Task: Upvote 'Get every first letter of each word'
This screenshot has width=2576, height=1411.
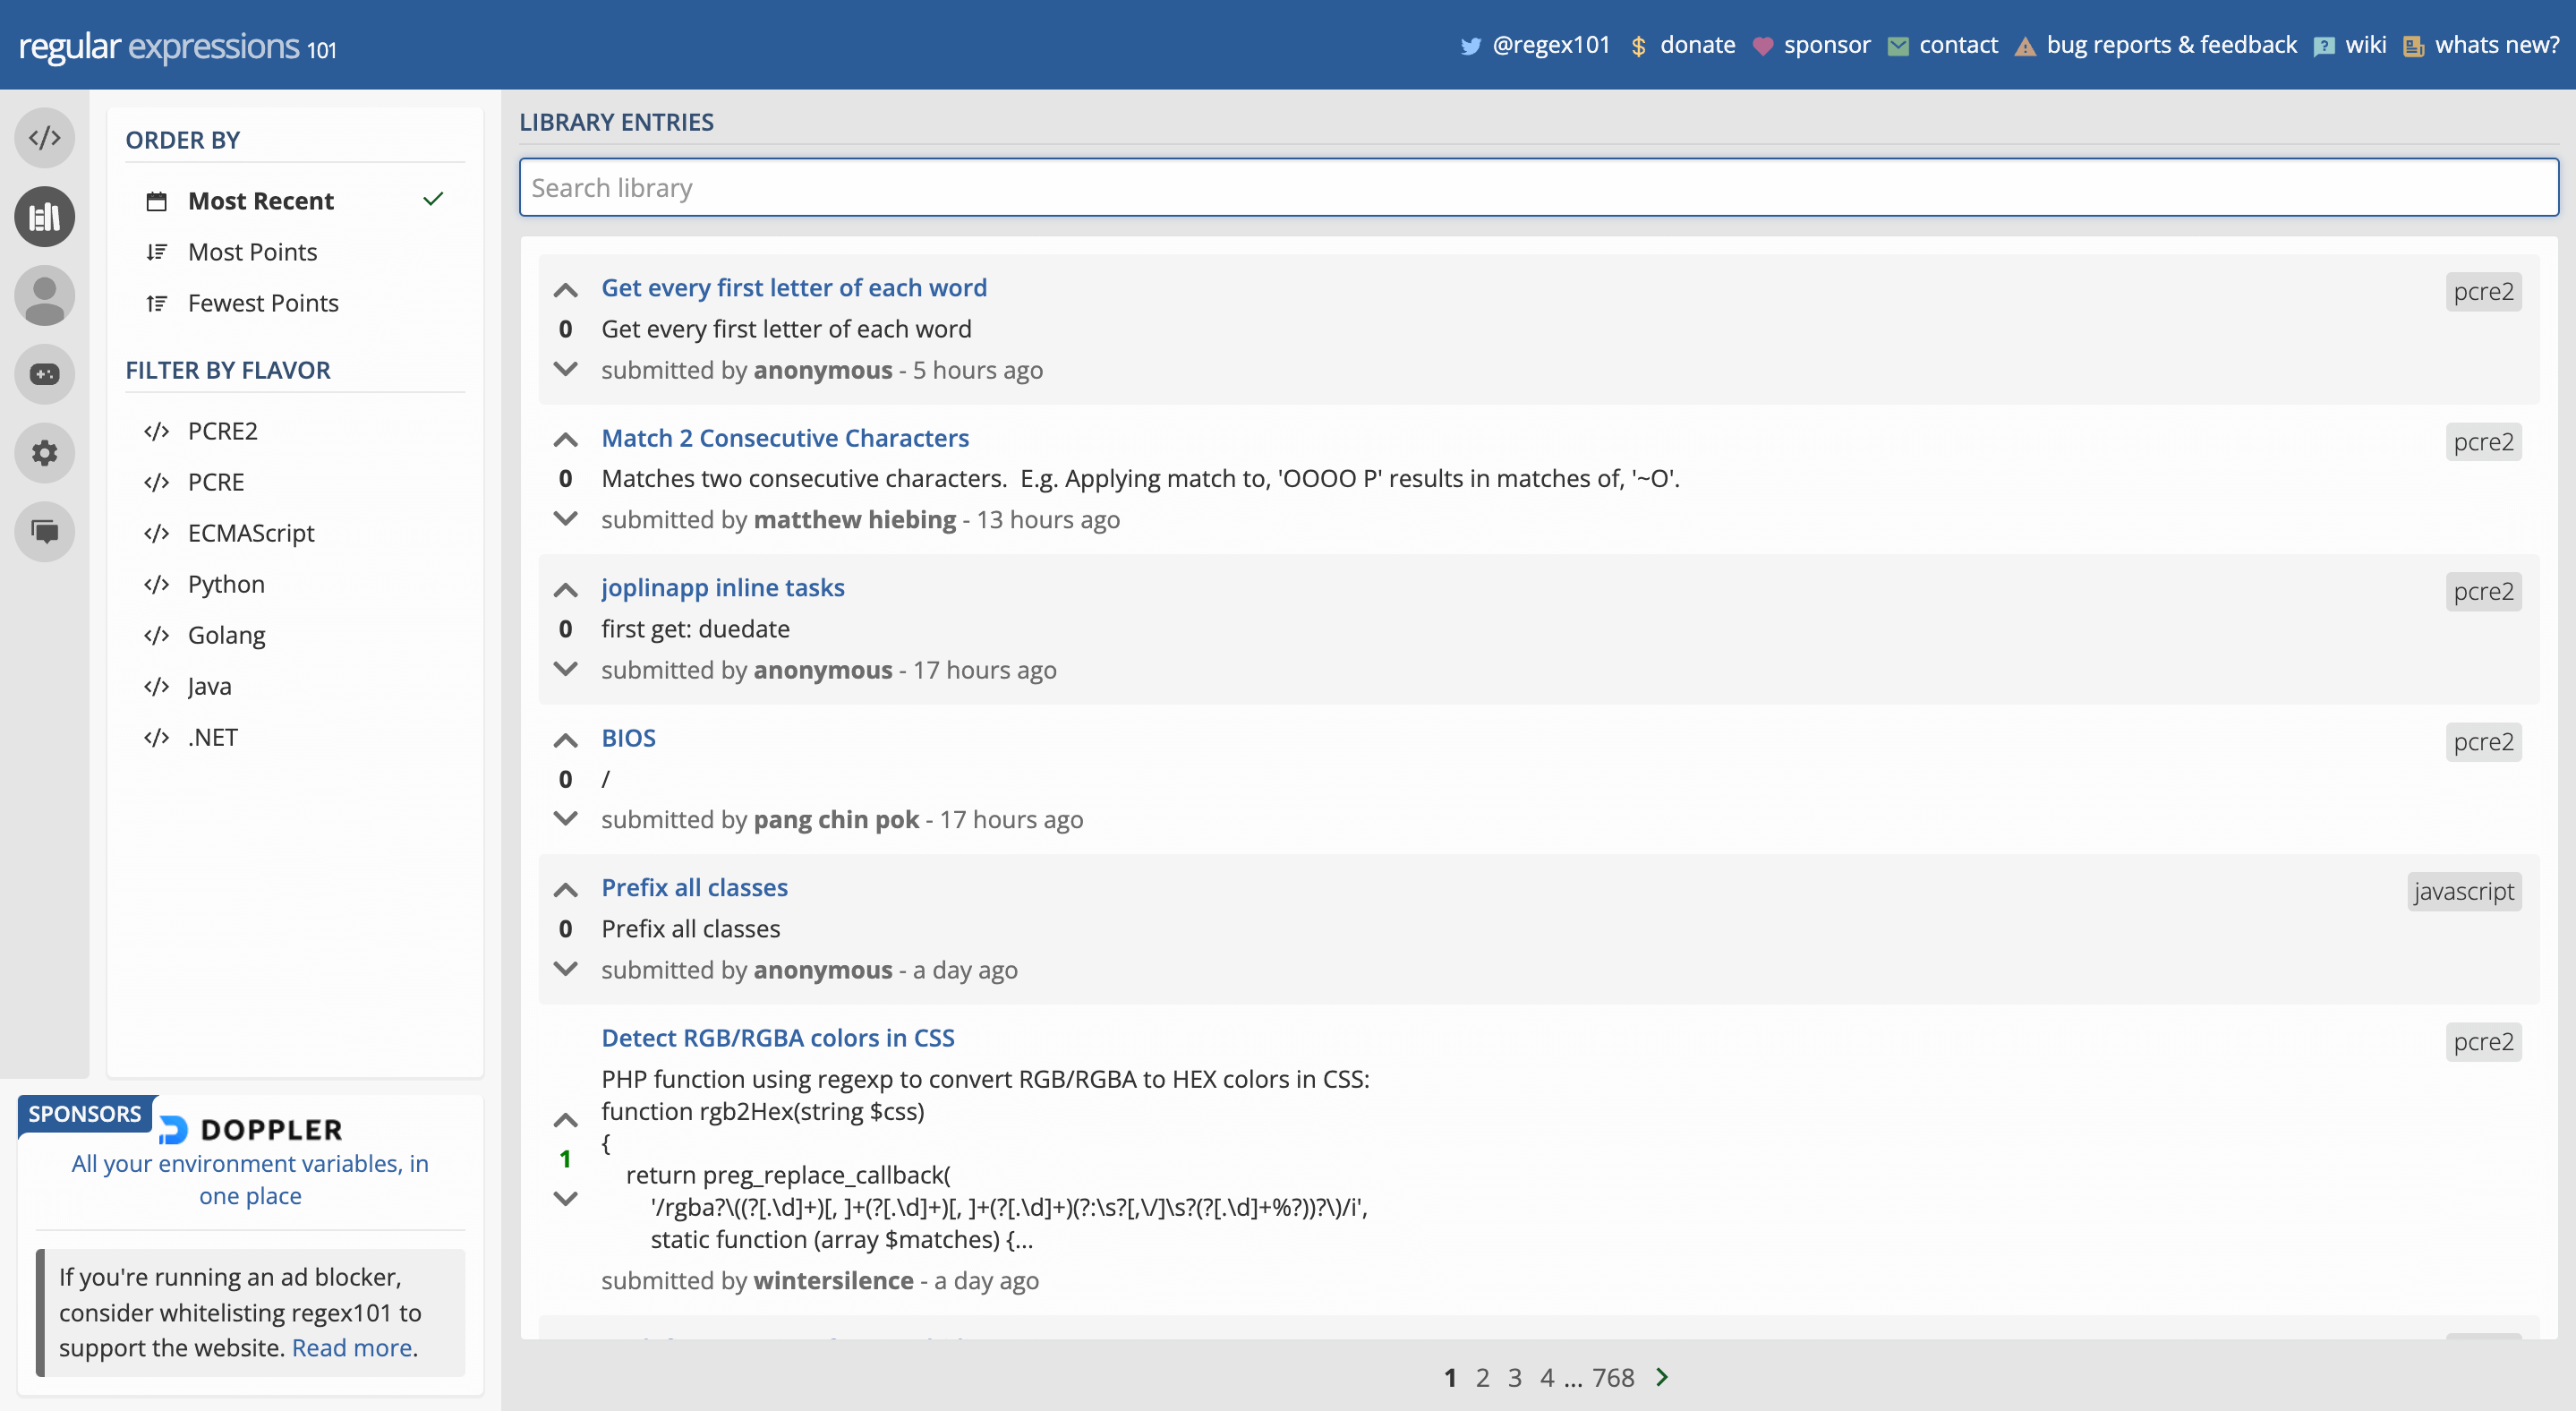Action: [x=565, y=290]
